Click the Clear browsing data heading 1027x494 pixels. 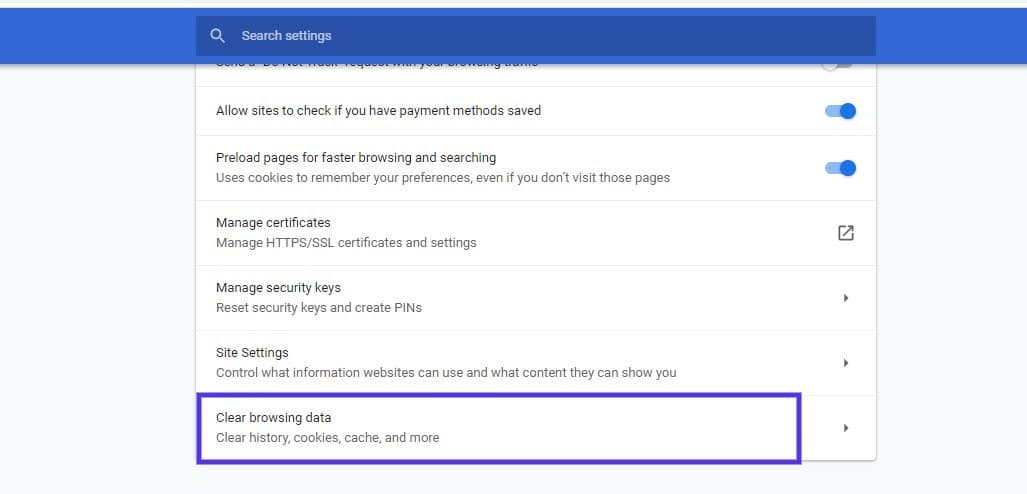pos(273,418)
